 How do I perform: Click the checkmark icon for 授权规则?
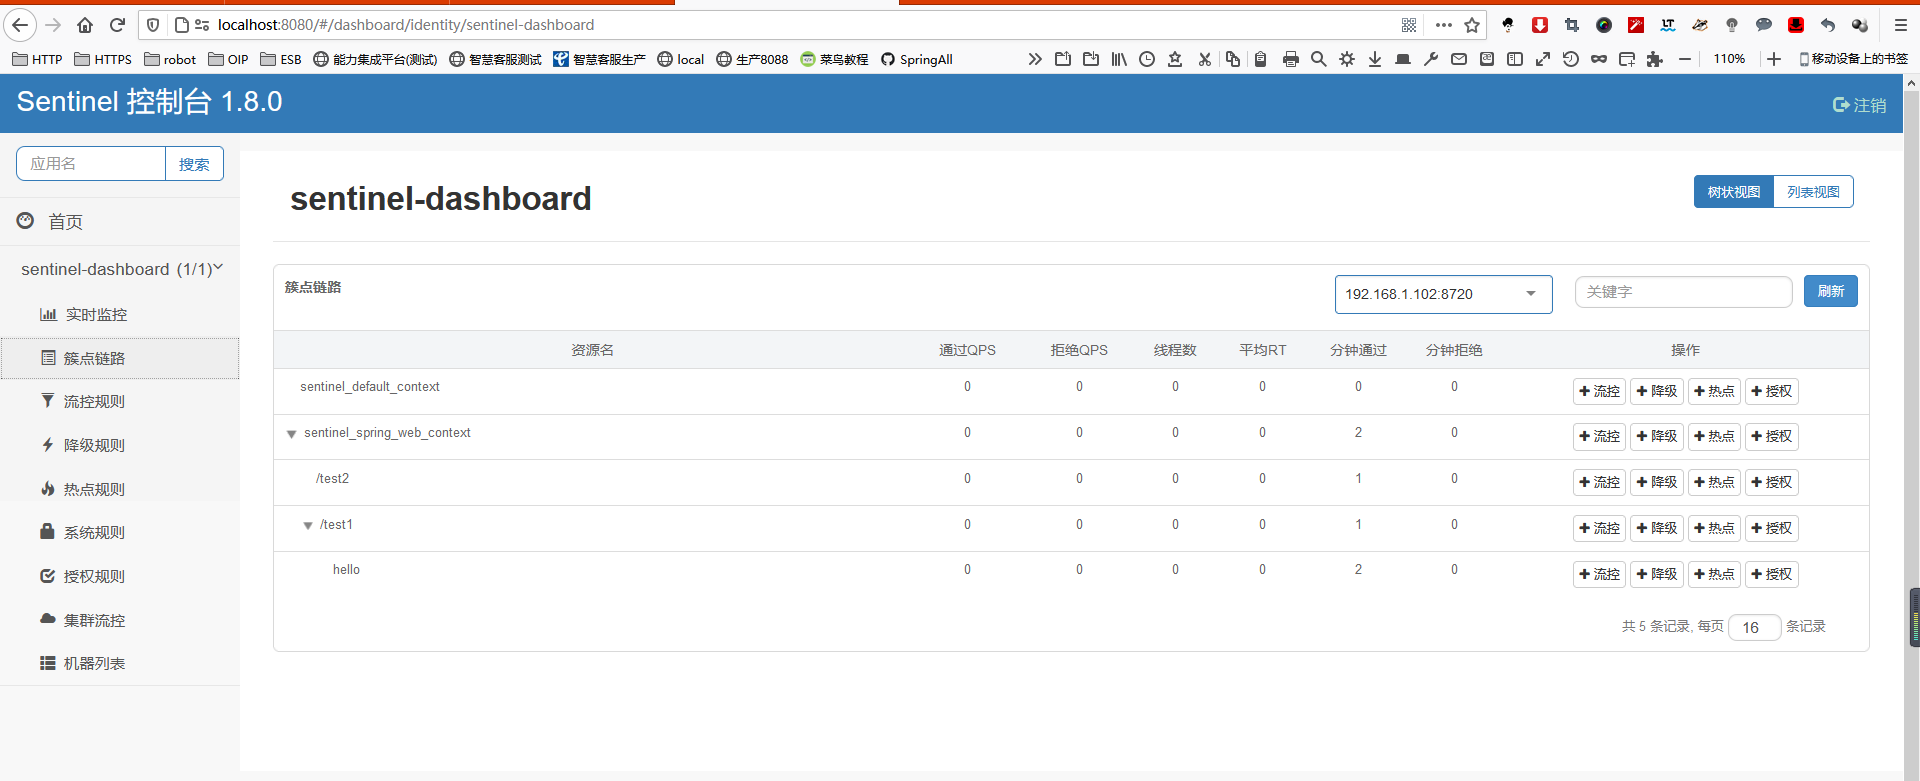point(47,576)
